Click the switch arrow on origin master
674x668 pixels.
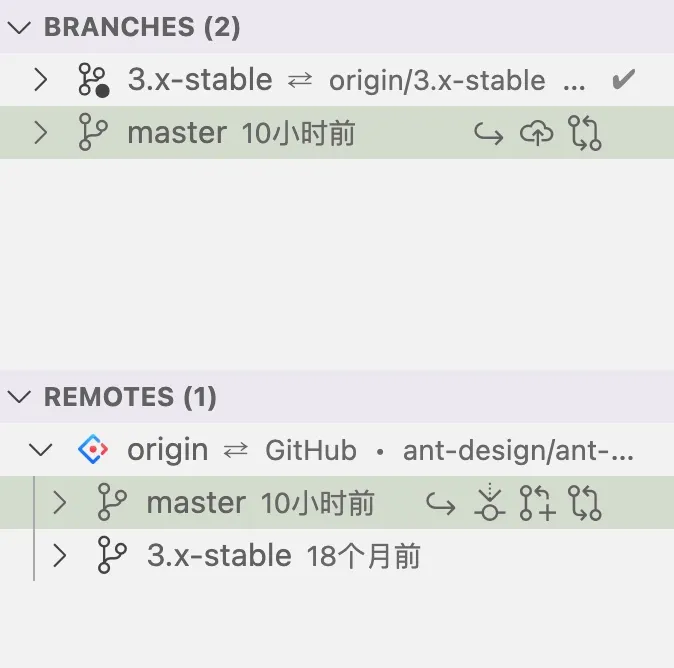441,503
